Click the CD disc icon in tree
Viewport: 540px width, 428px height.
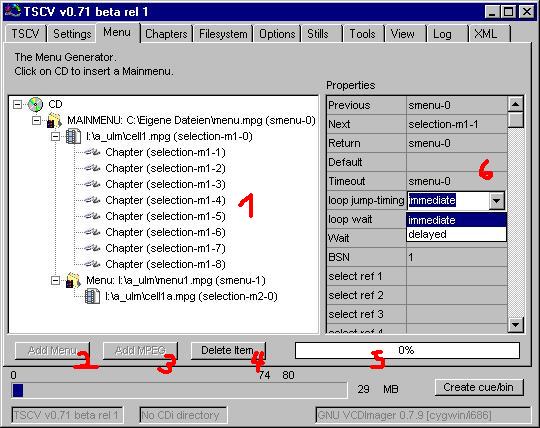(x=35, y=104)
